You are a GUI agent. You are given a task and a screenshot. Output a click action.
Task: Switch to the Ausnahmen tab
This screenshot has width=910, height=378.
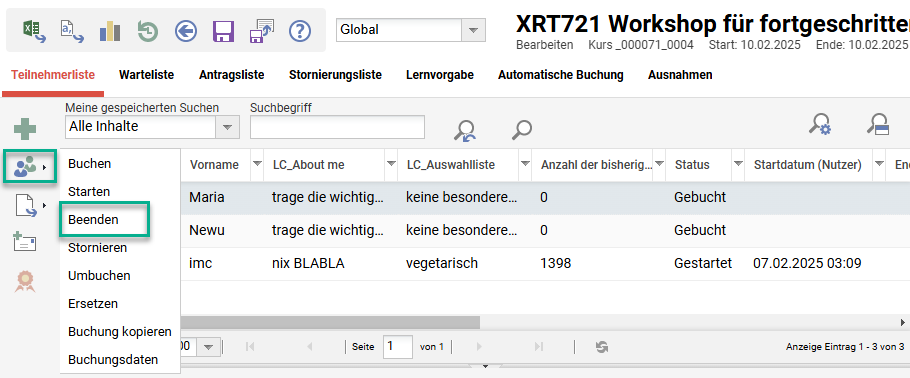click(x=680, y=75)
